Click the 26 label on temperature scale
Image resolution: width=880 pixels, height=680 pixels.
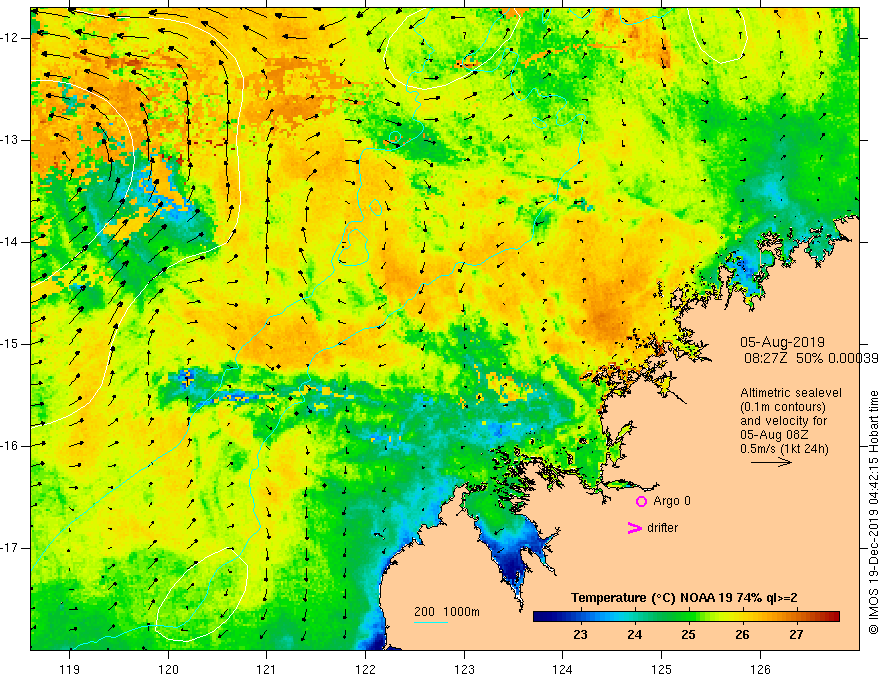click(742, 635)
